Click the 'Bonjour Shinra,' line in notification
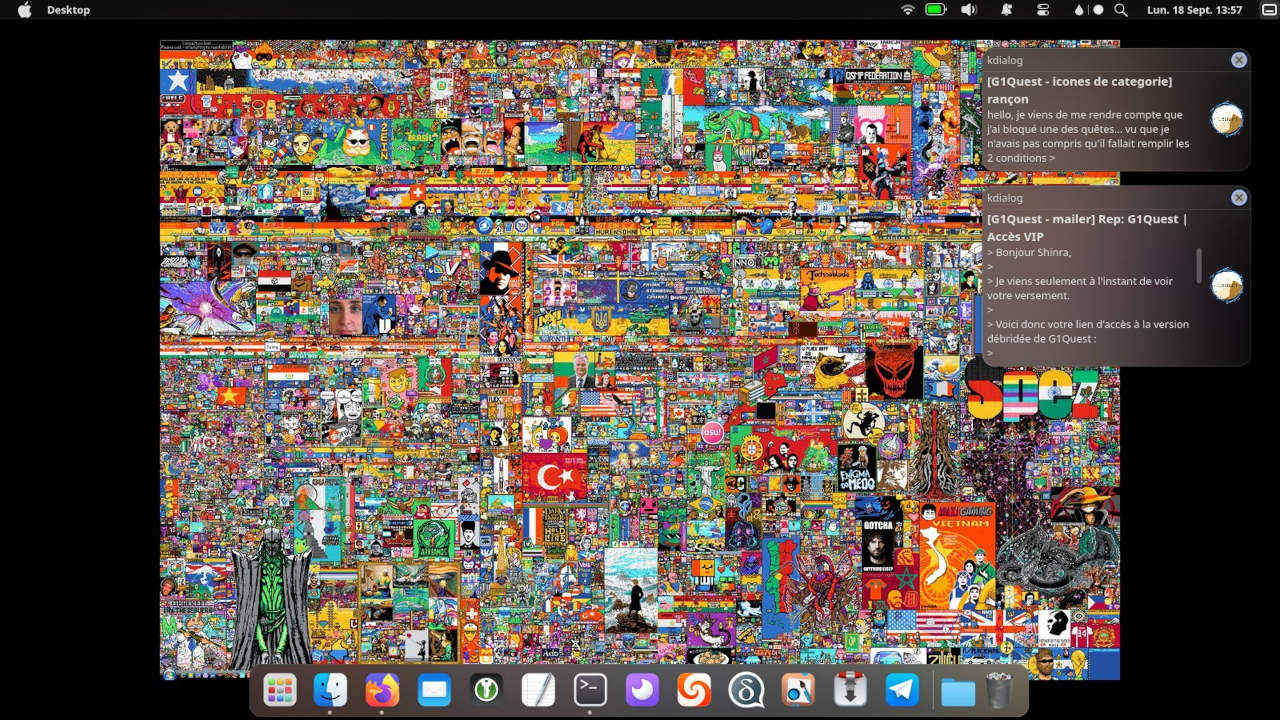1280x720 pixels. click(1029, 252)
